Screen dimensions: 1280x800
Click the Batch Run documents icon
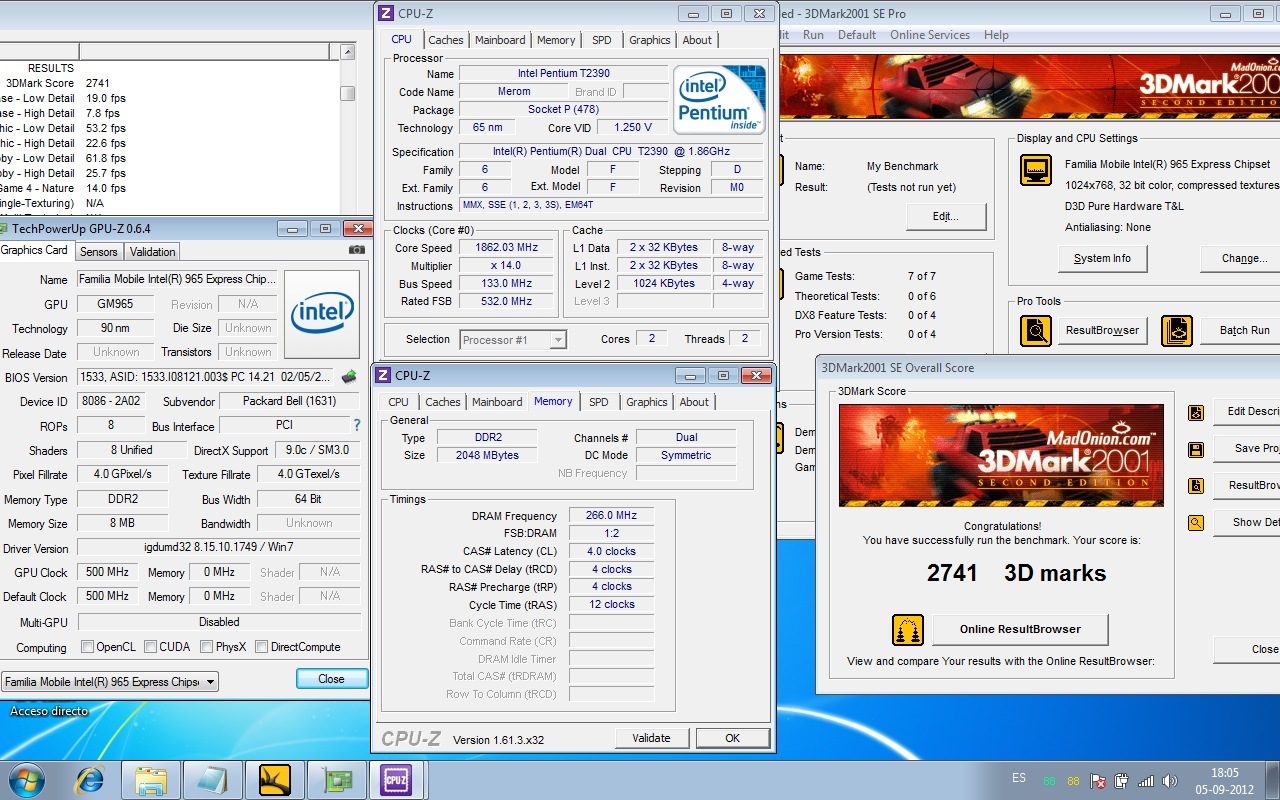(x=1176, y=330)
